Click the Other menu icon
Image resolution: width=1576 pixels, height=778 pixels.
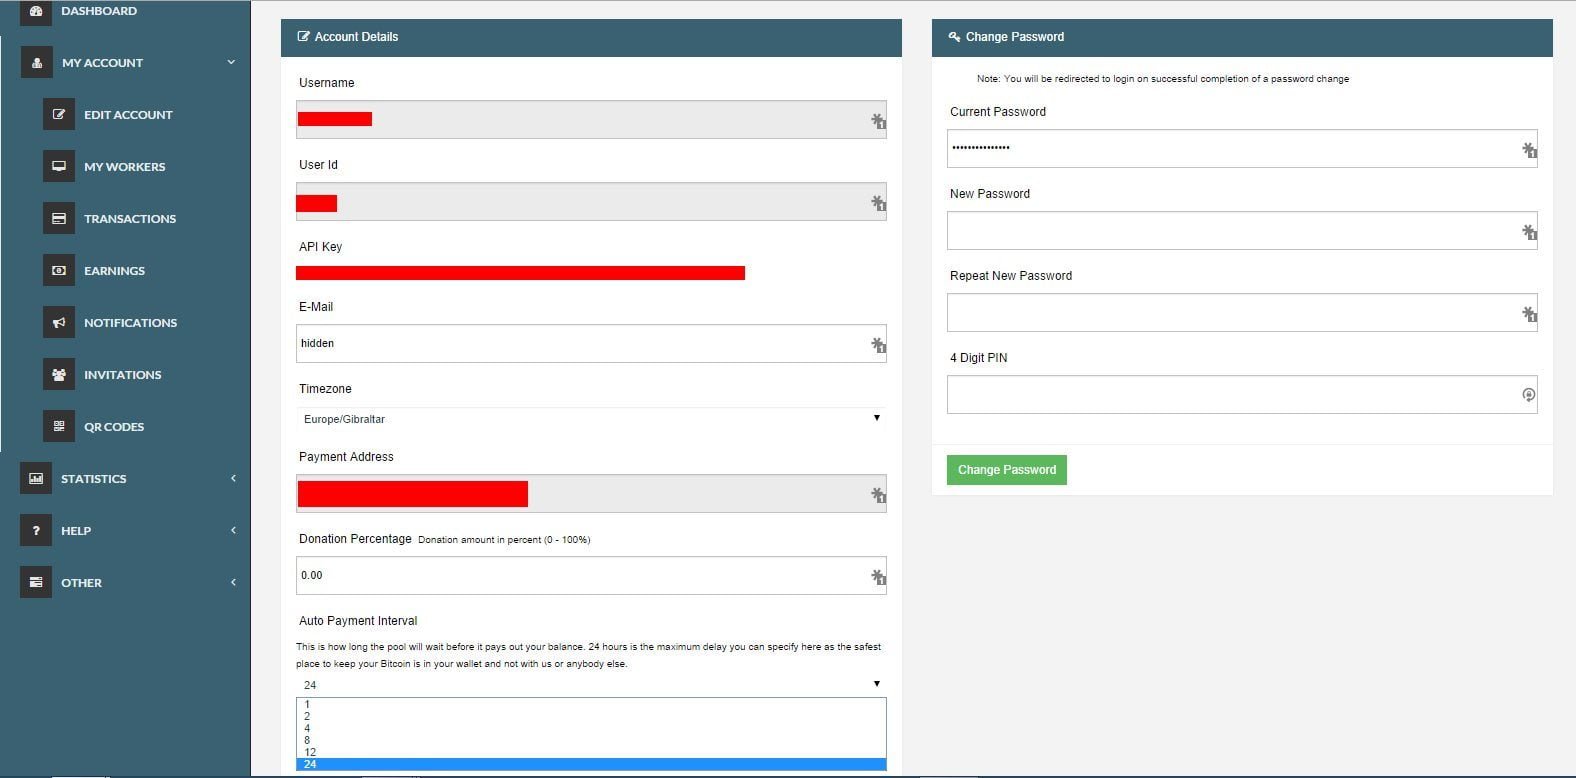pos(36,582)
